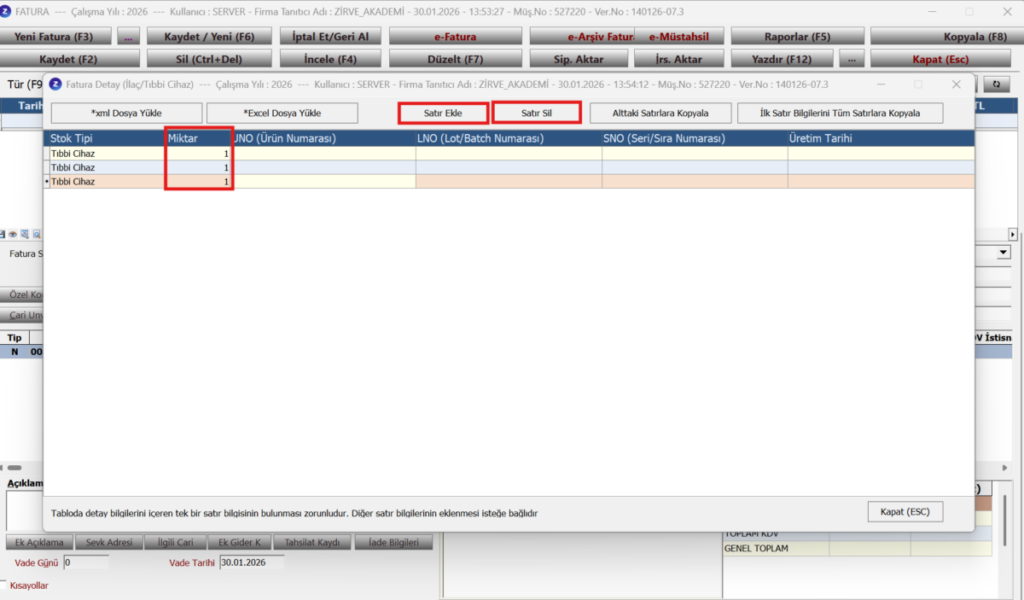This screenshot has width=1024, height=600.
Task: Click e-Müstahsil in the toolbar
Action: [679, 37]
